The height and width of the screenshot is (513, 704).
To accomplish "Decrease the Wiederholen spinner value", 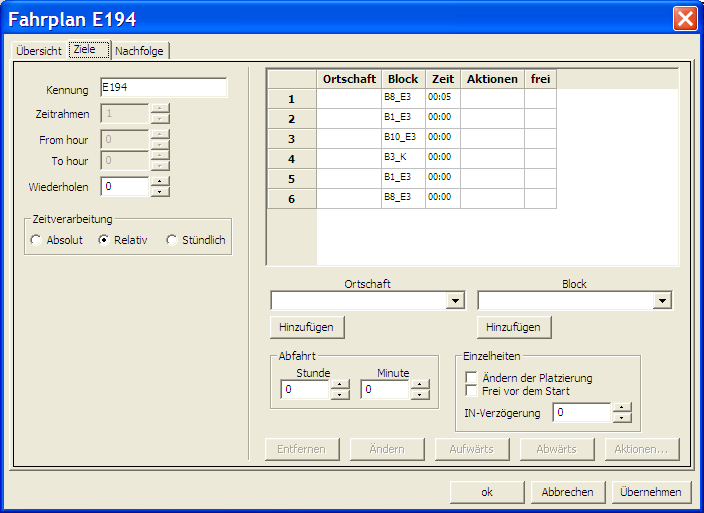I will [x=160, y=192].
